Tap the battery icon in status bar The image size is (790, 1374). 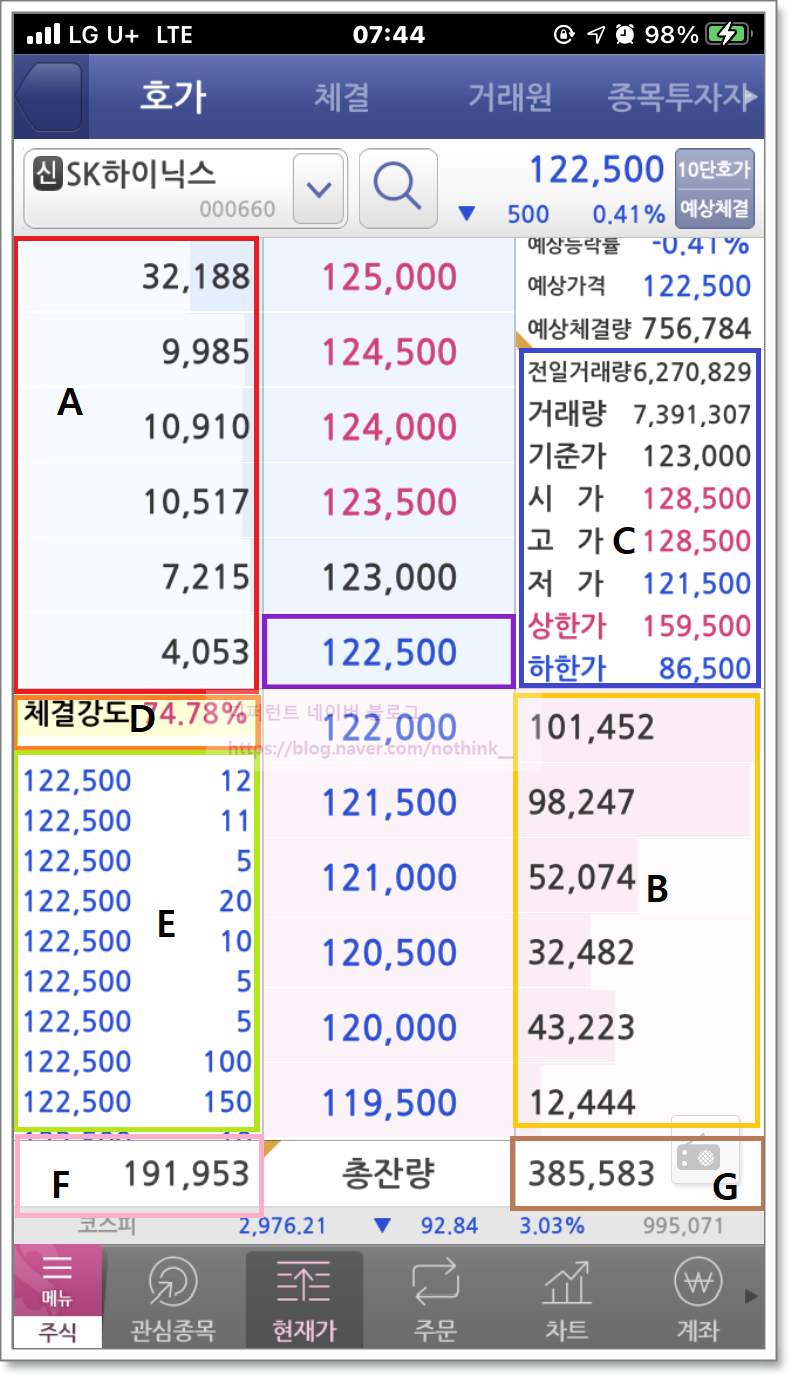pyautogui.click(x=731, y=35)
